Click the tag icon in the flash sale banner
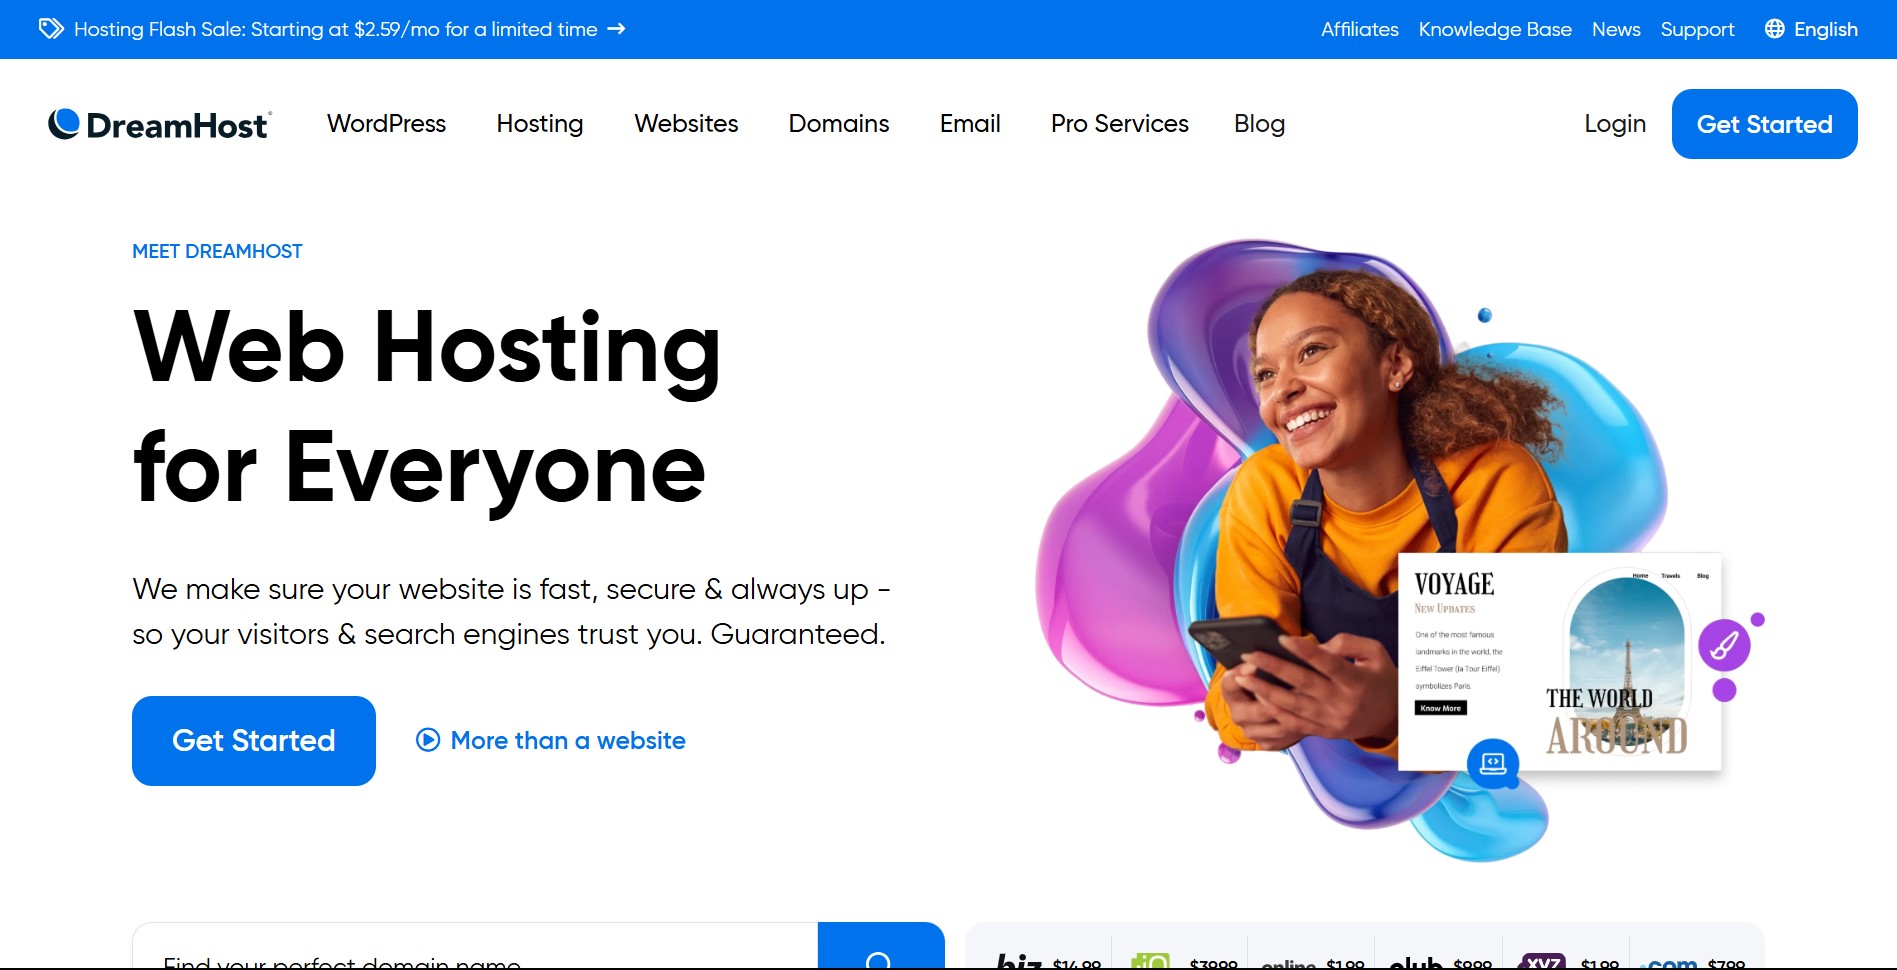1897x970 pixels. (x=49, y=29)
